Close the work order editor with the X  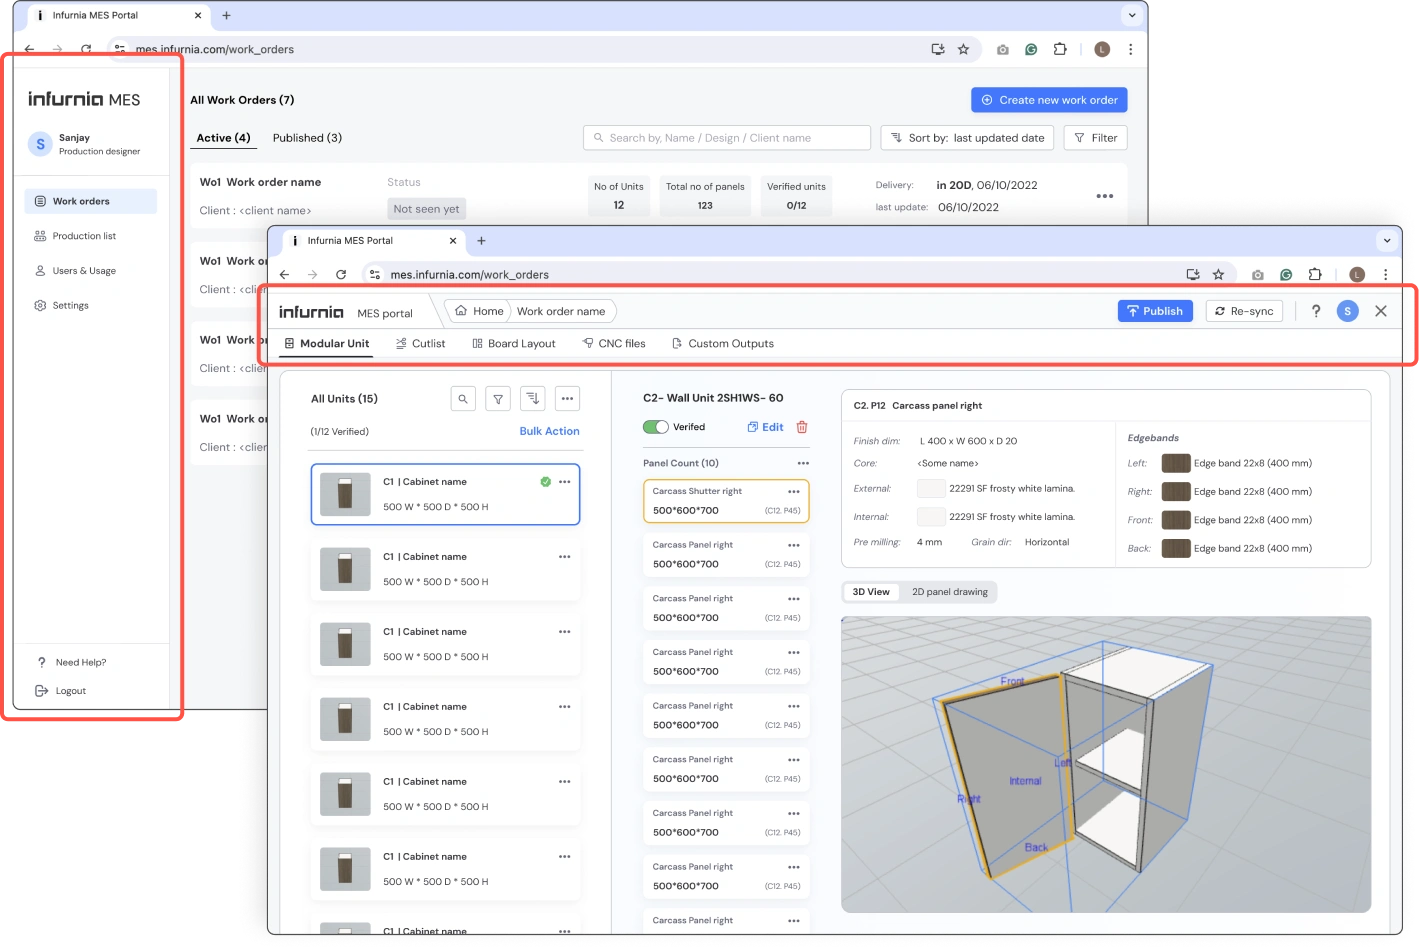(1381, 311)
